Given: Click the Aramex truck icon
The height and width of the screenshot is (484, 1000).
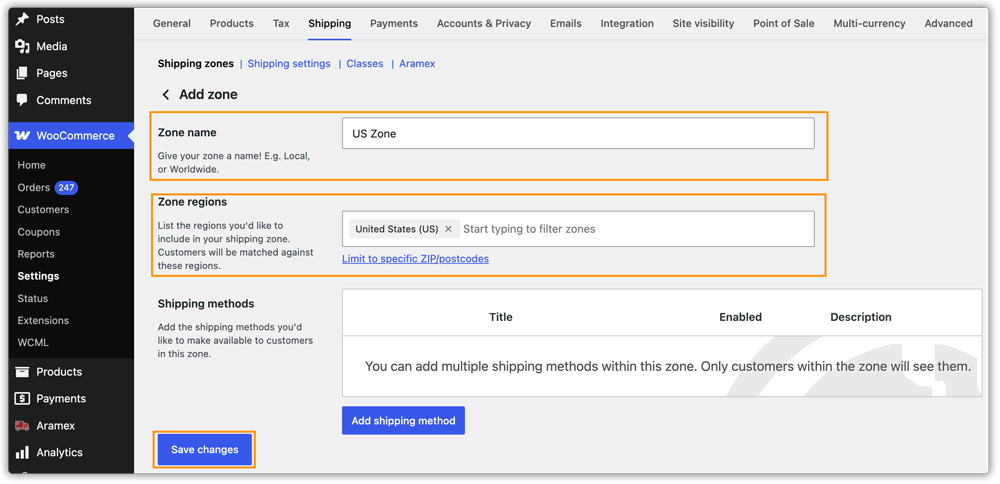Looking at the screenshot, I should tap(22, 425).
